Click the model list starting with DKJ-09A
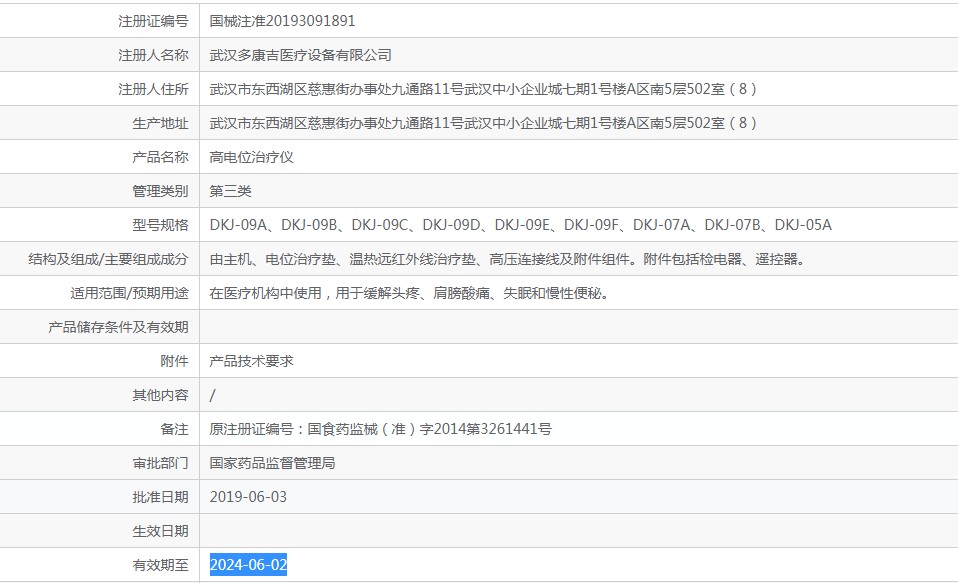Image resolution: width=958 pixels, height=583 pixels. [521, 225]
